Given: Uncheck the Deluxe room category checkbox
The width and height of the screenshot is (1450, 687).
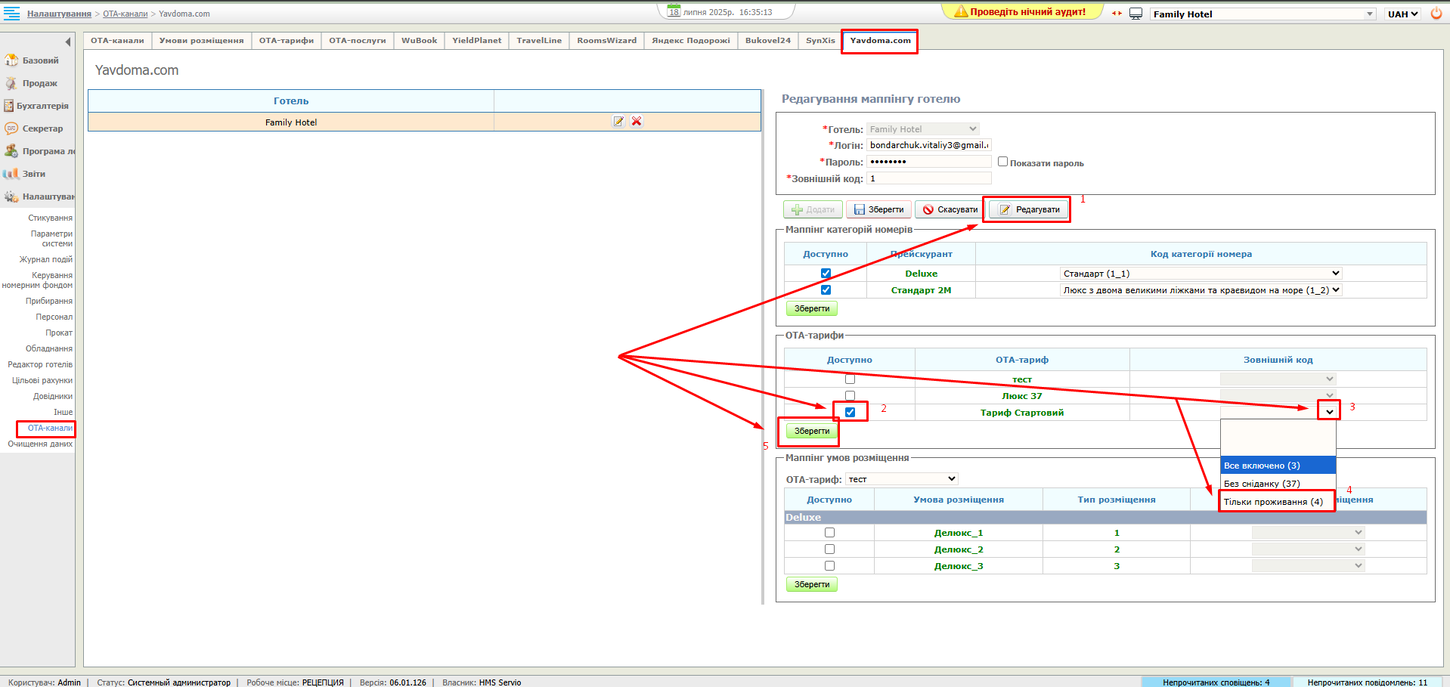Looking at the screenshot, I should [x=826, y=273].
